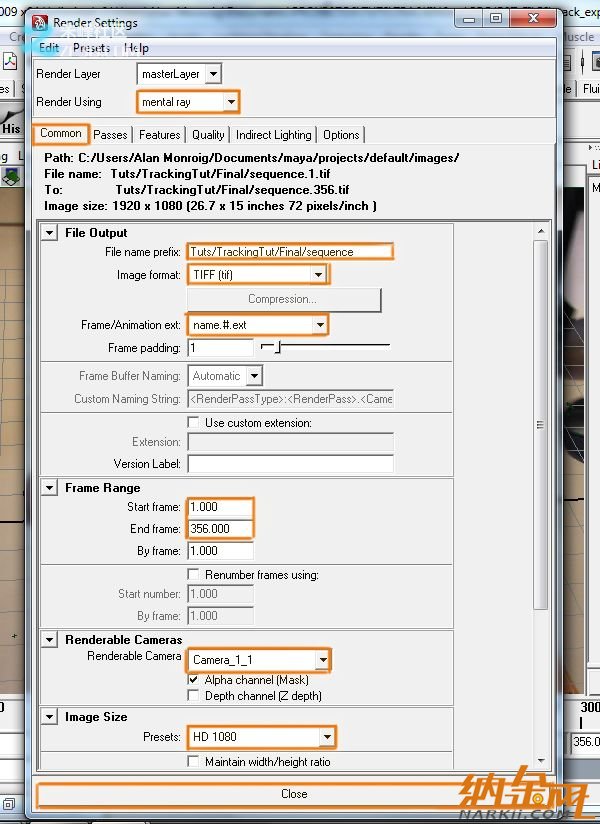
Task: Click the Render Settings window icon
Action: (39, 22)
